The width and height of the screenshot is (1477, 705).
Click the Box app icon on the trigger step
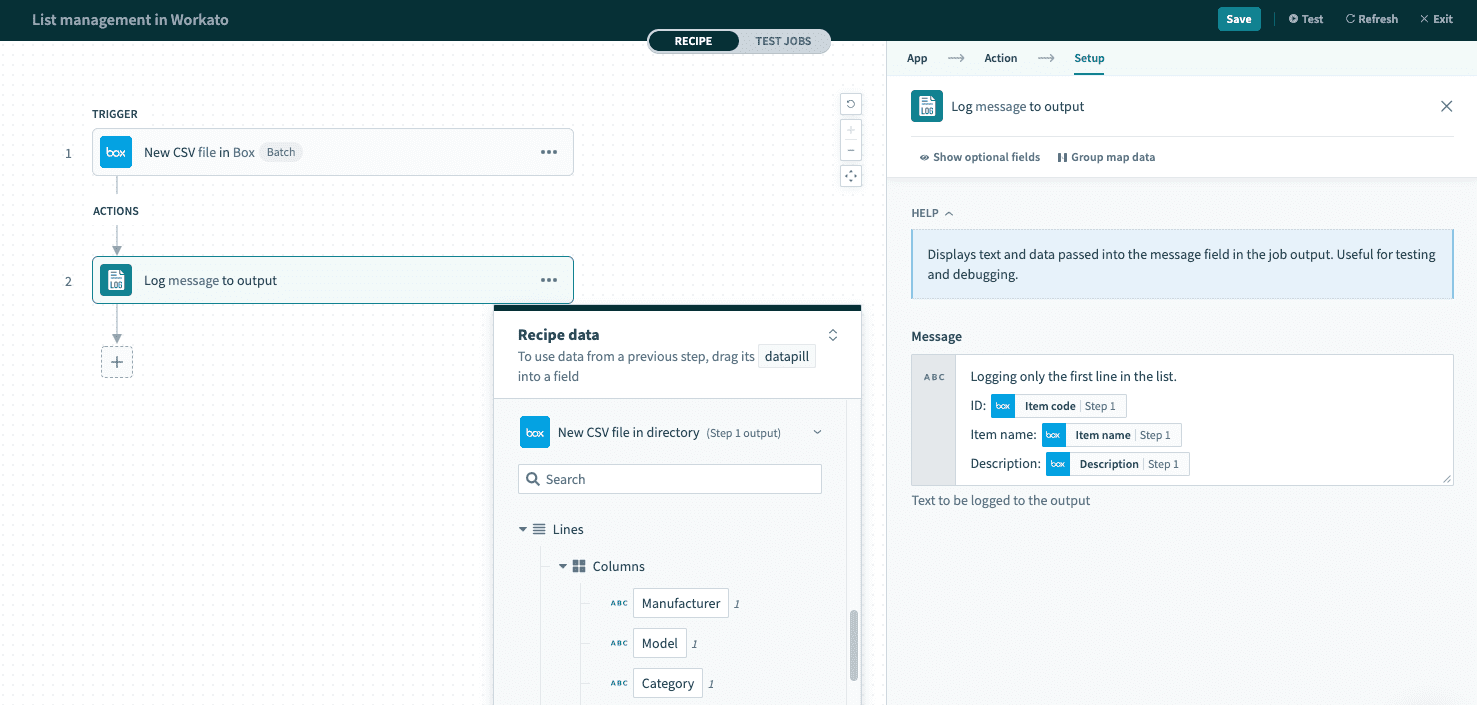click(115, 152)
